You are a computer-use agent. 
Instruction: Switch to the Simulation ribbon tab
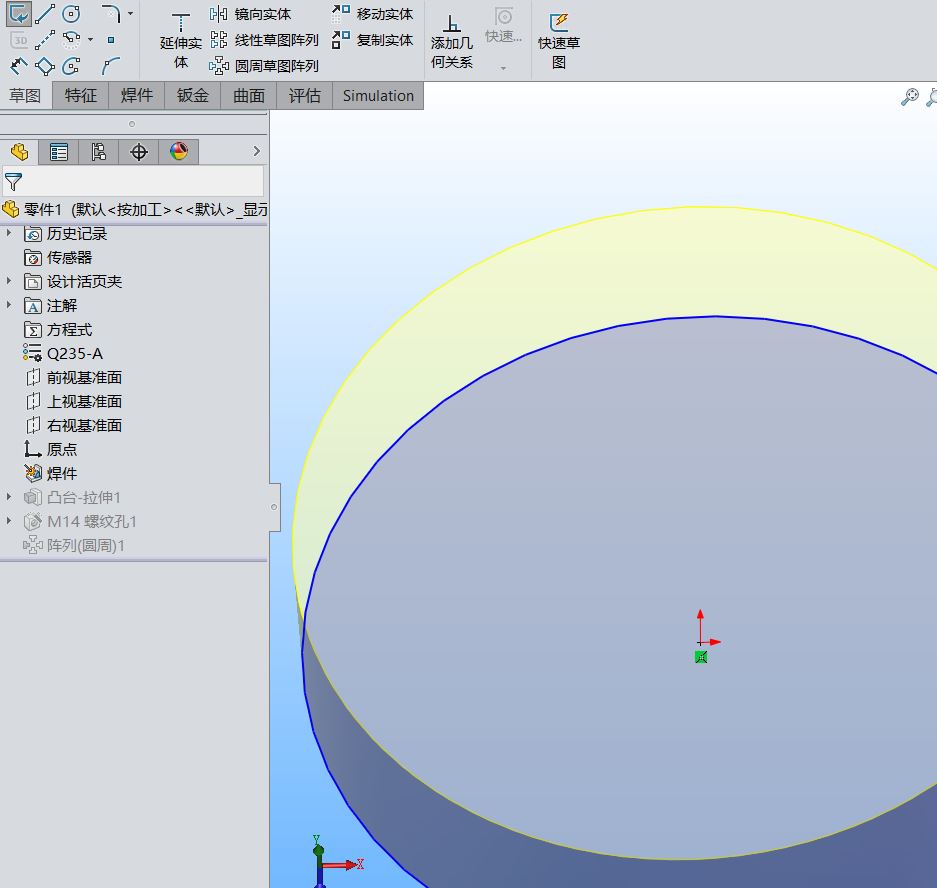pyautogui.click(x=378, y=96)
